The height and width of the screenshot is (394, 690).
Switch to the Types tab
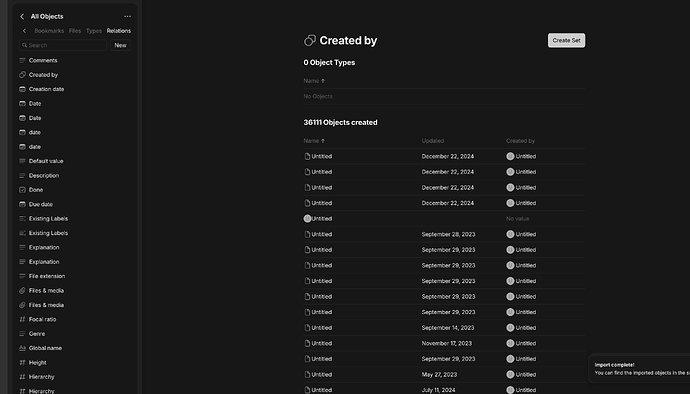coord(94,31)
